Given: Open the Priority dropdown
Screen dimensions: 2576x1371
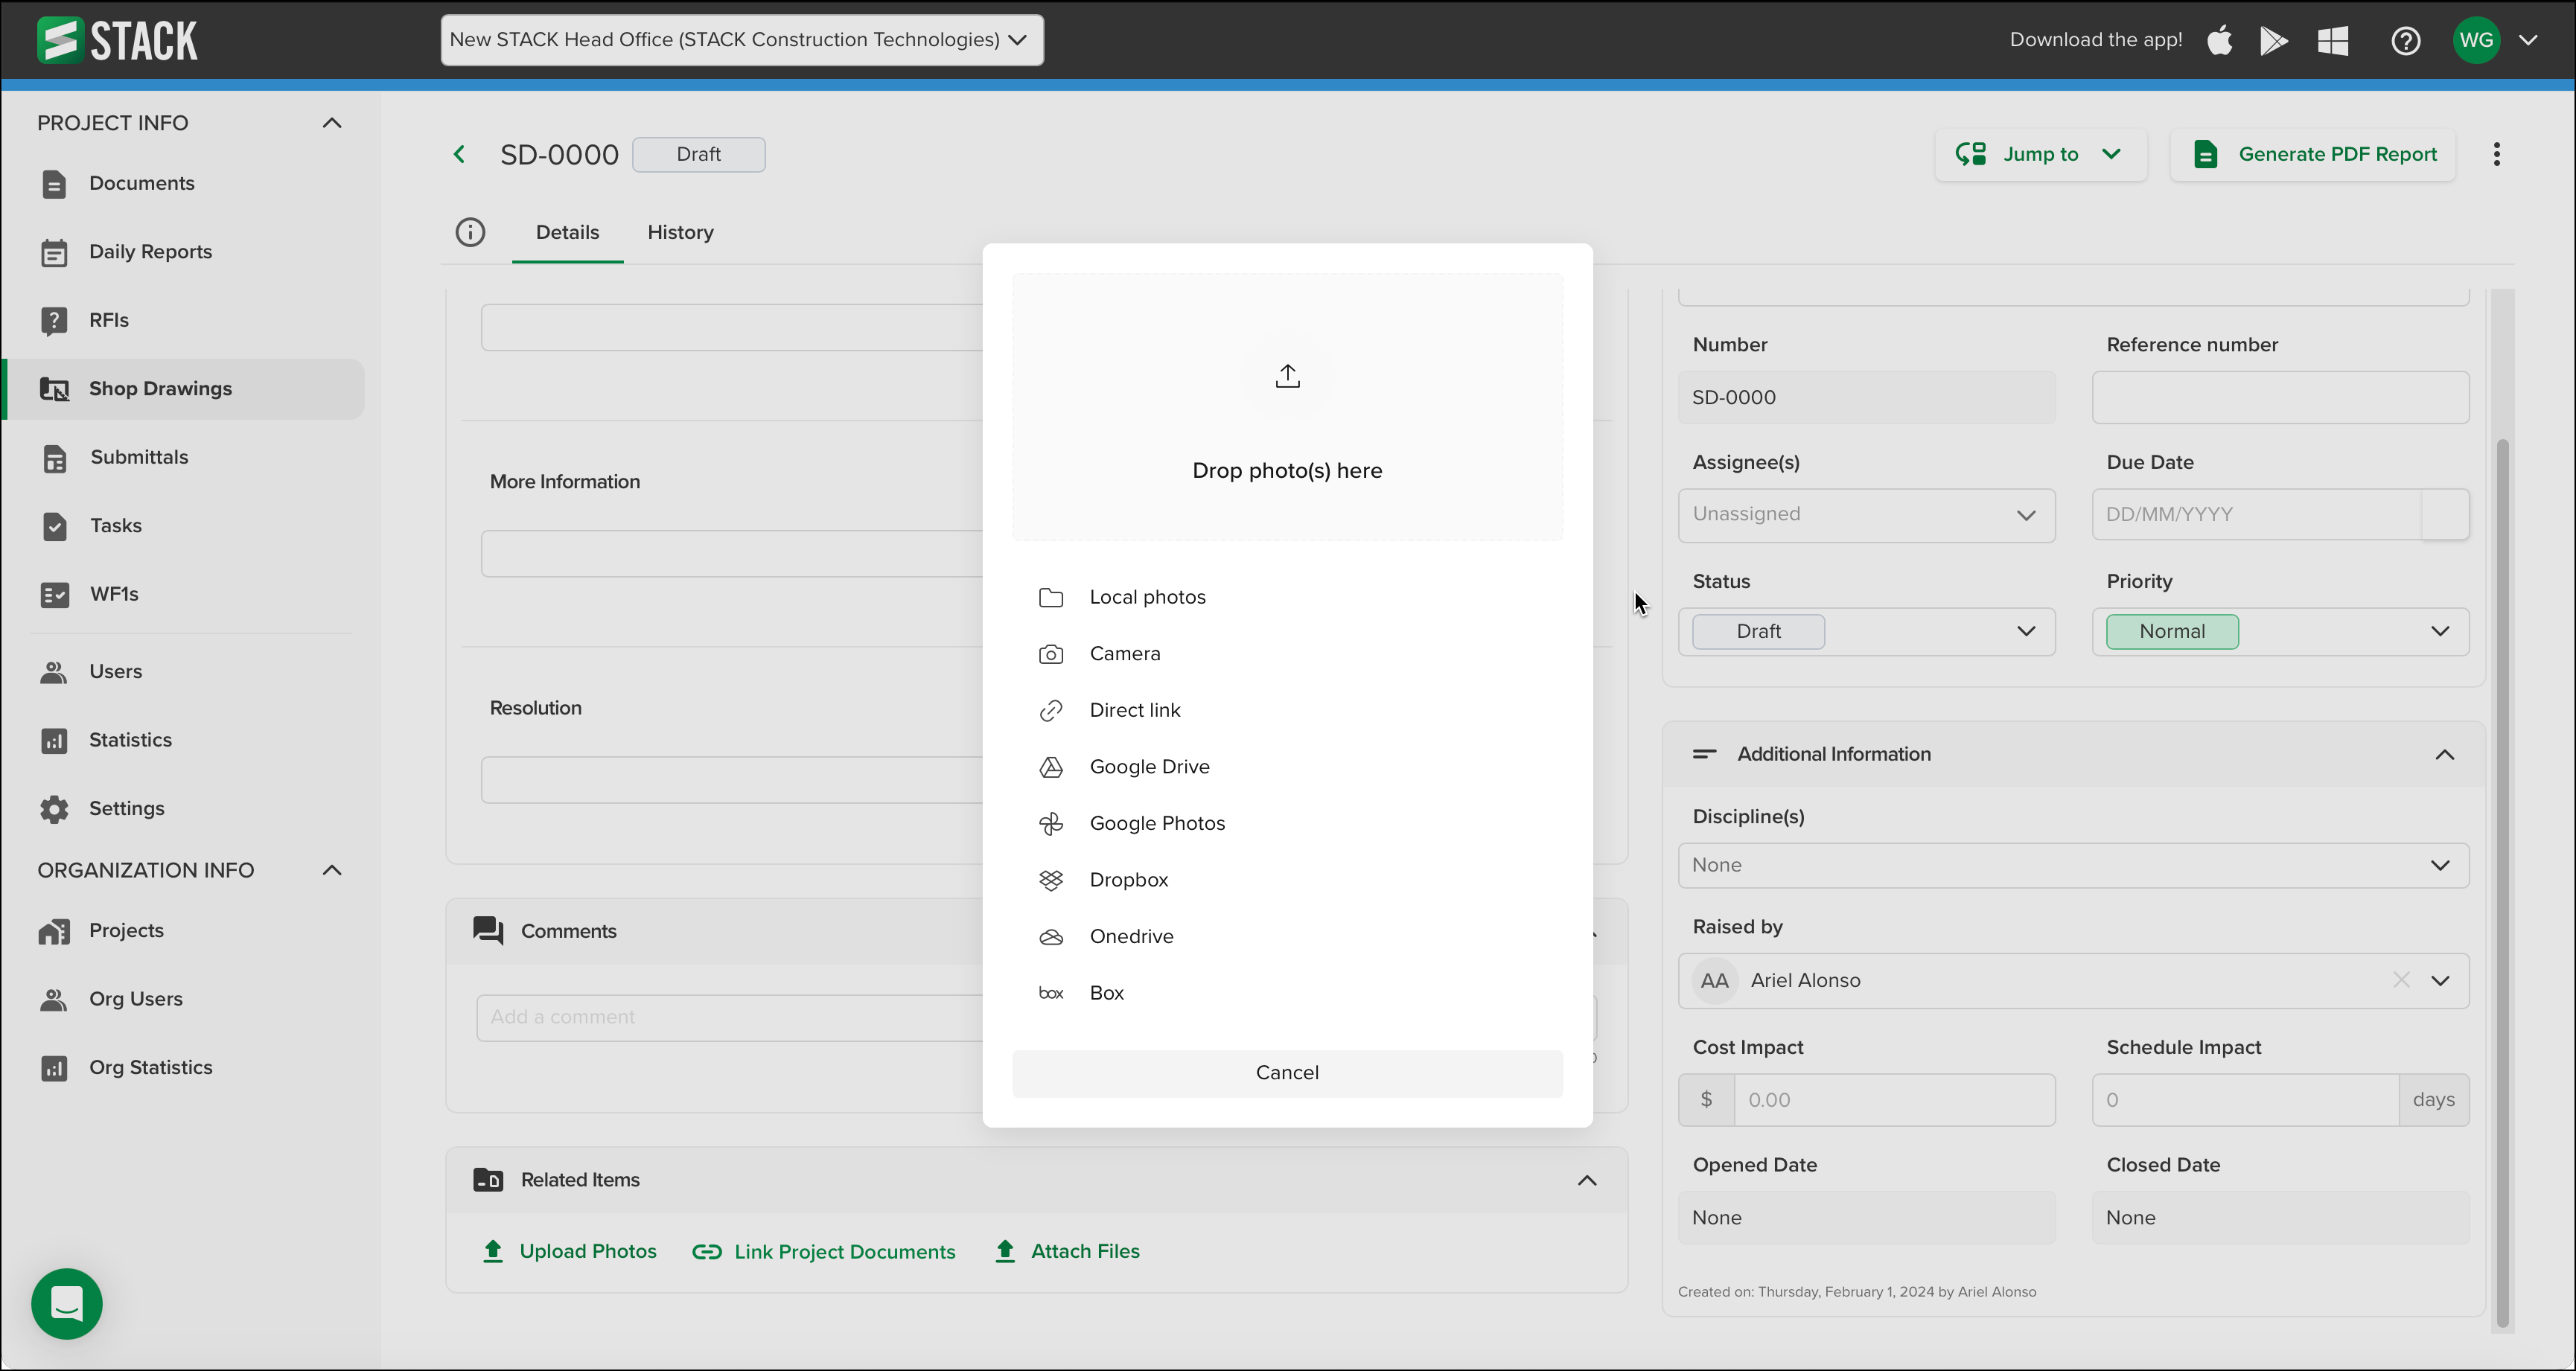Looking at the screenshot, I should click(x=2280, y=631).
